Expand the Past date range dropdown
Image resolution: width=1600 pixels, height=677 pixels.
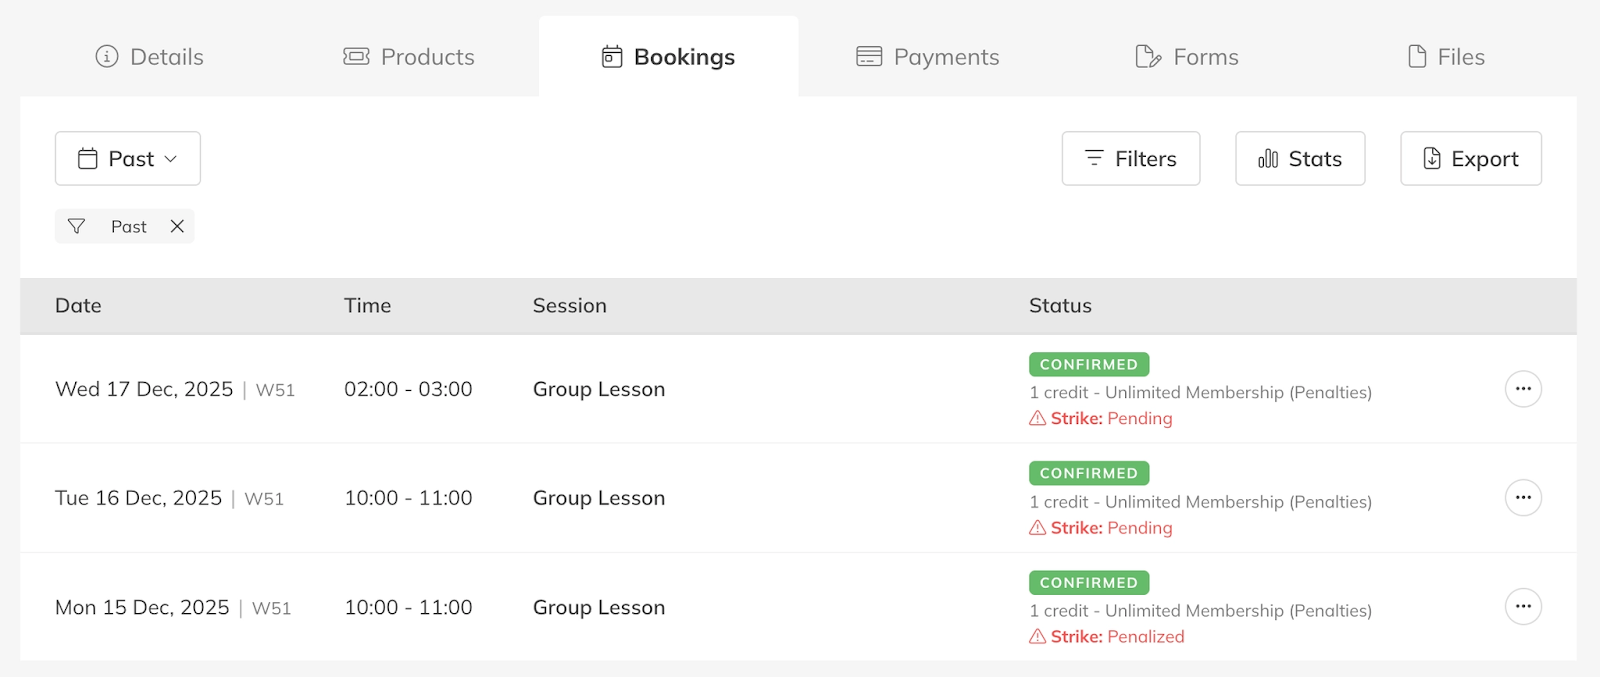tap(128, 159)
